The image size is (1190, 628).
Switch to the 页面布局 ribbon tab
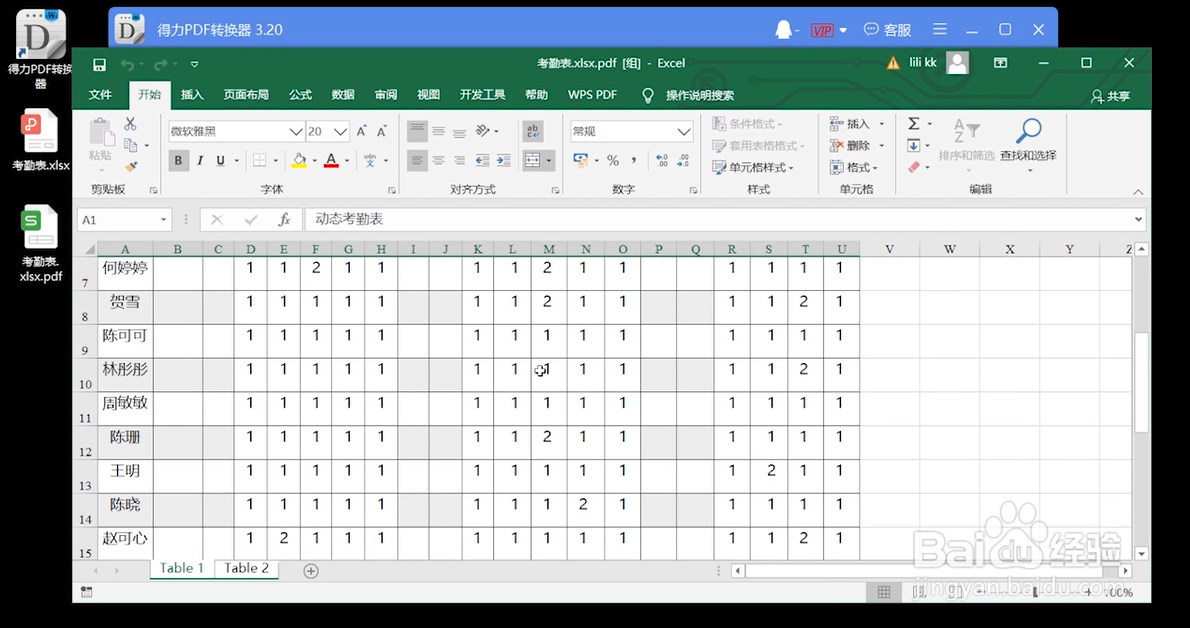(x=246, y=95)
